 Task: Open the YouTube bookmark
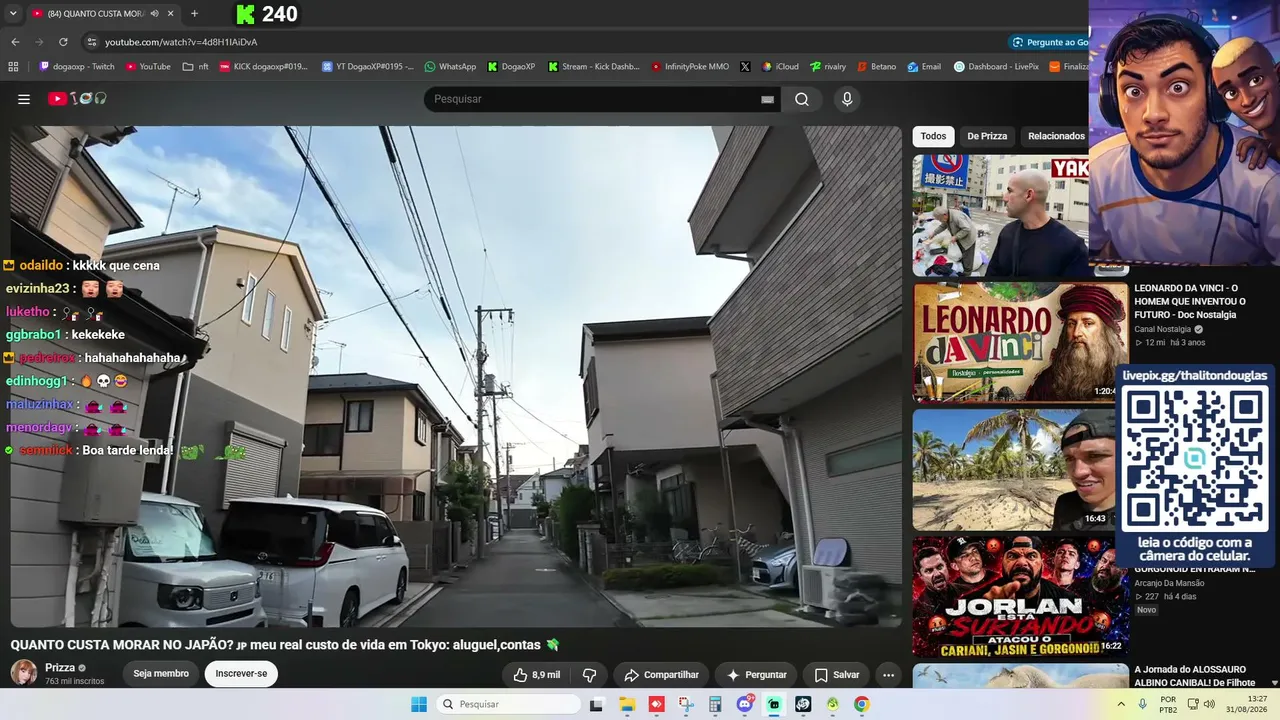(148, 67)
